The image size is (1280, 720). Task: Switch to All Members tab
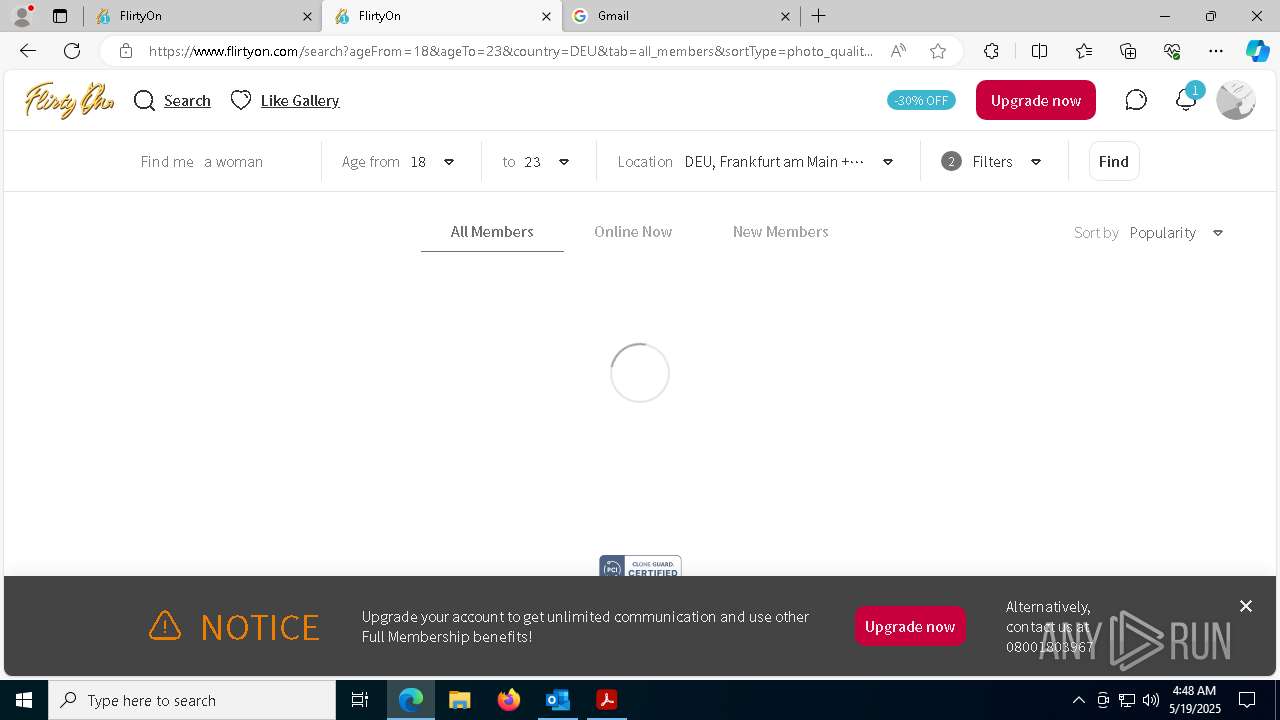pyautogui.click(x=492, y=231)
